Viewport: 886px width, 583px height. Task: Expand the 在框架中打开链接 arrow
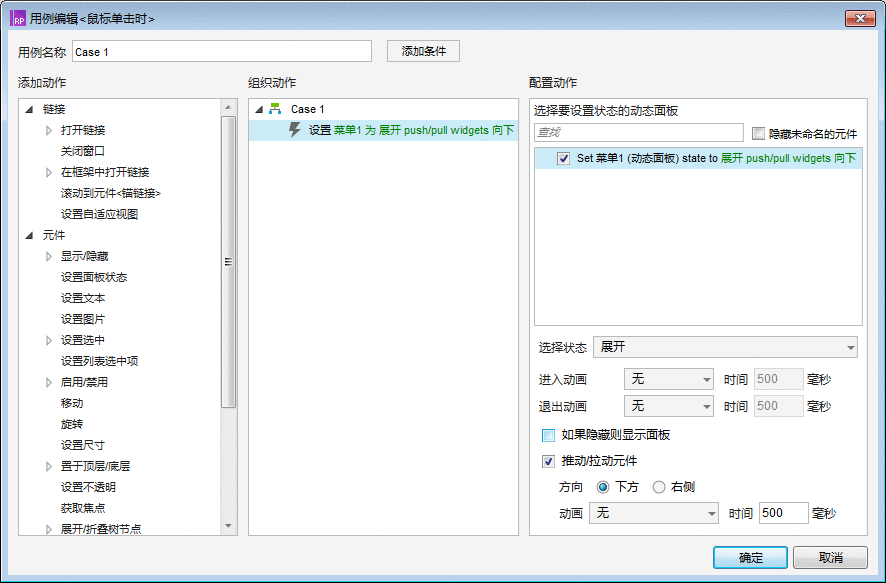pos(49,172)
